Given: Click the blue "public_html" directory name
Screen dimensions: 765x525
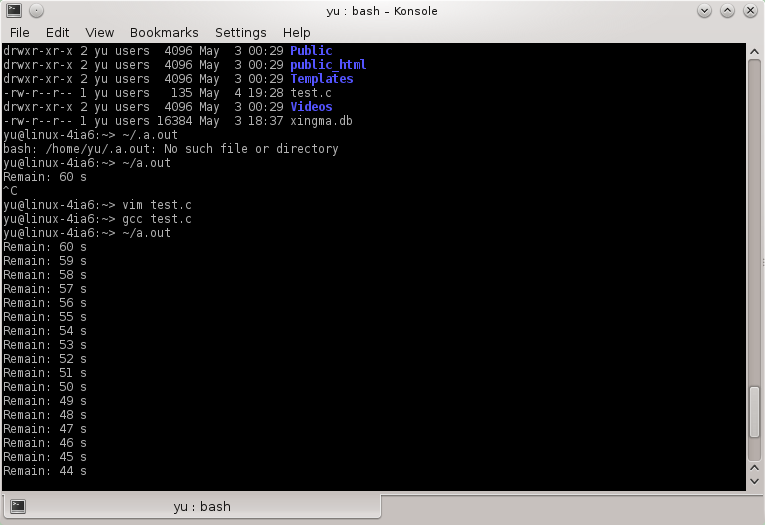Looking at the screenshot, I should (x=328, y=65).
